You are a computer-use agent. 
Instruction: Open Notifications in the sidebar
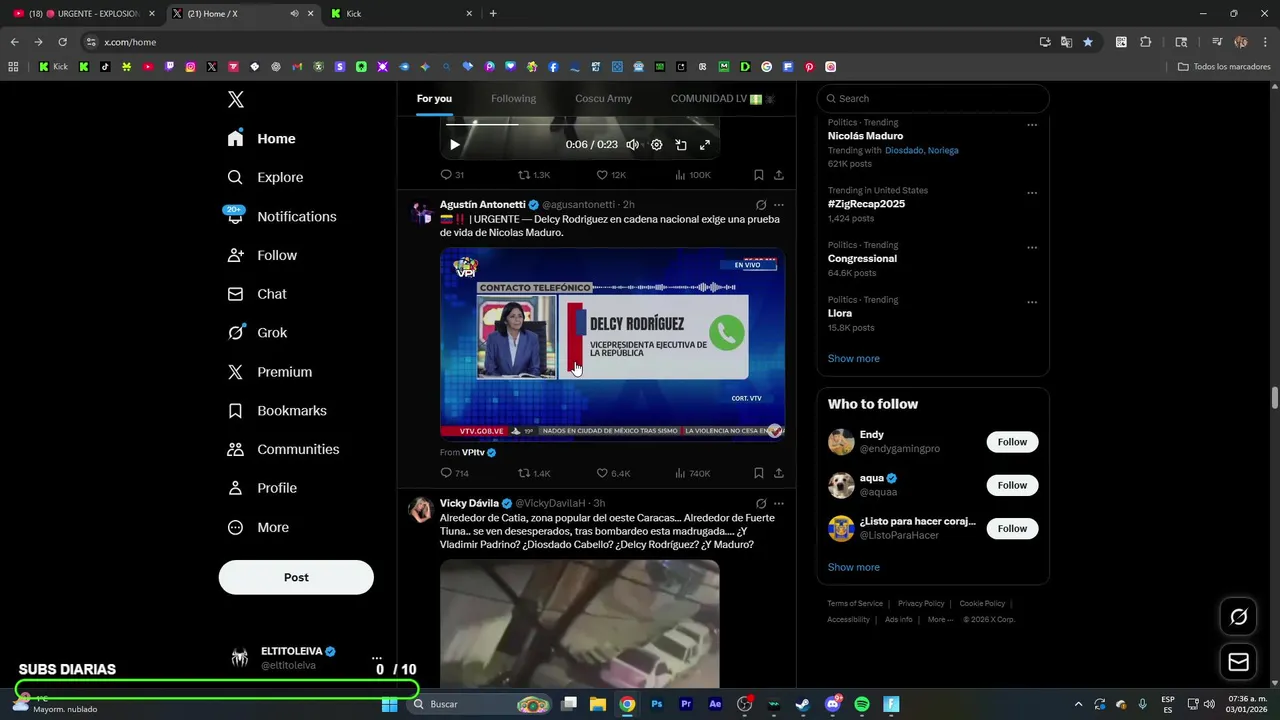pos(281,216)
